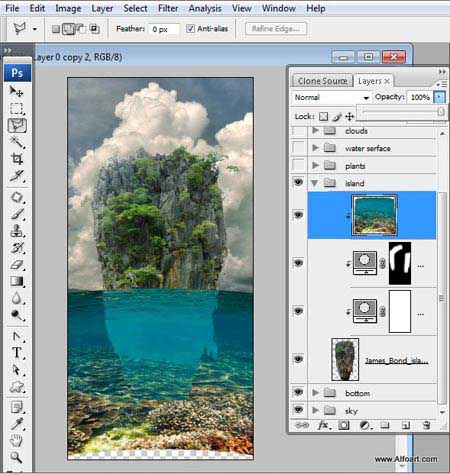450x474 pixels.
Task: Hide the bottom group
Action: click(x=298, y=392)
